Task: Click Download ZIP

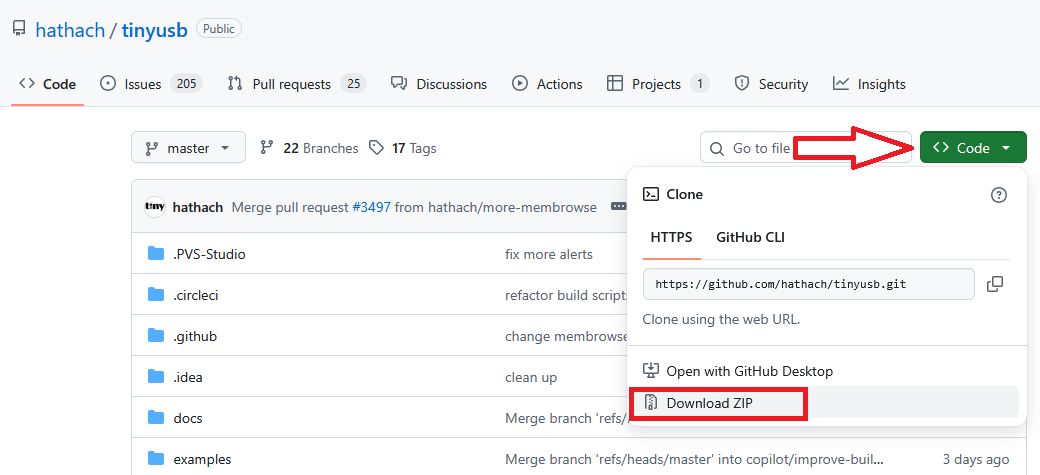Action: (x=709, y=403)
